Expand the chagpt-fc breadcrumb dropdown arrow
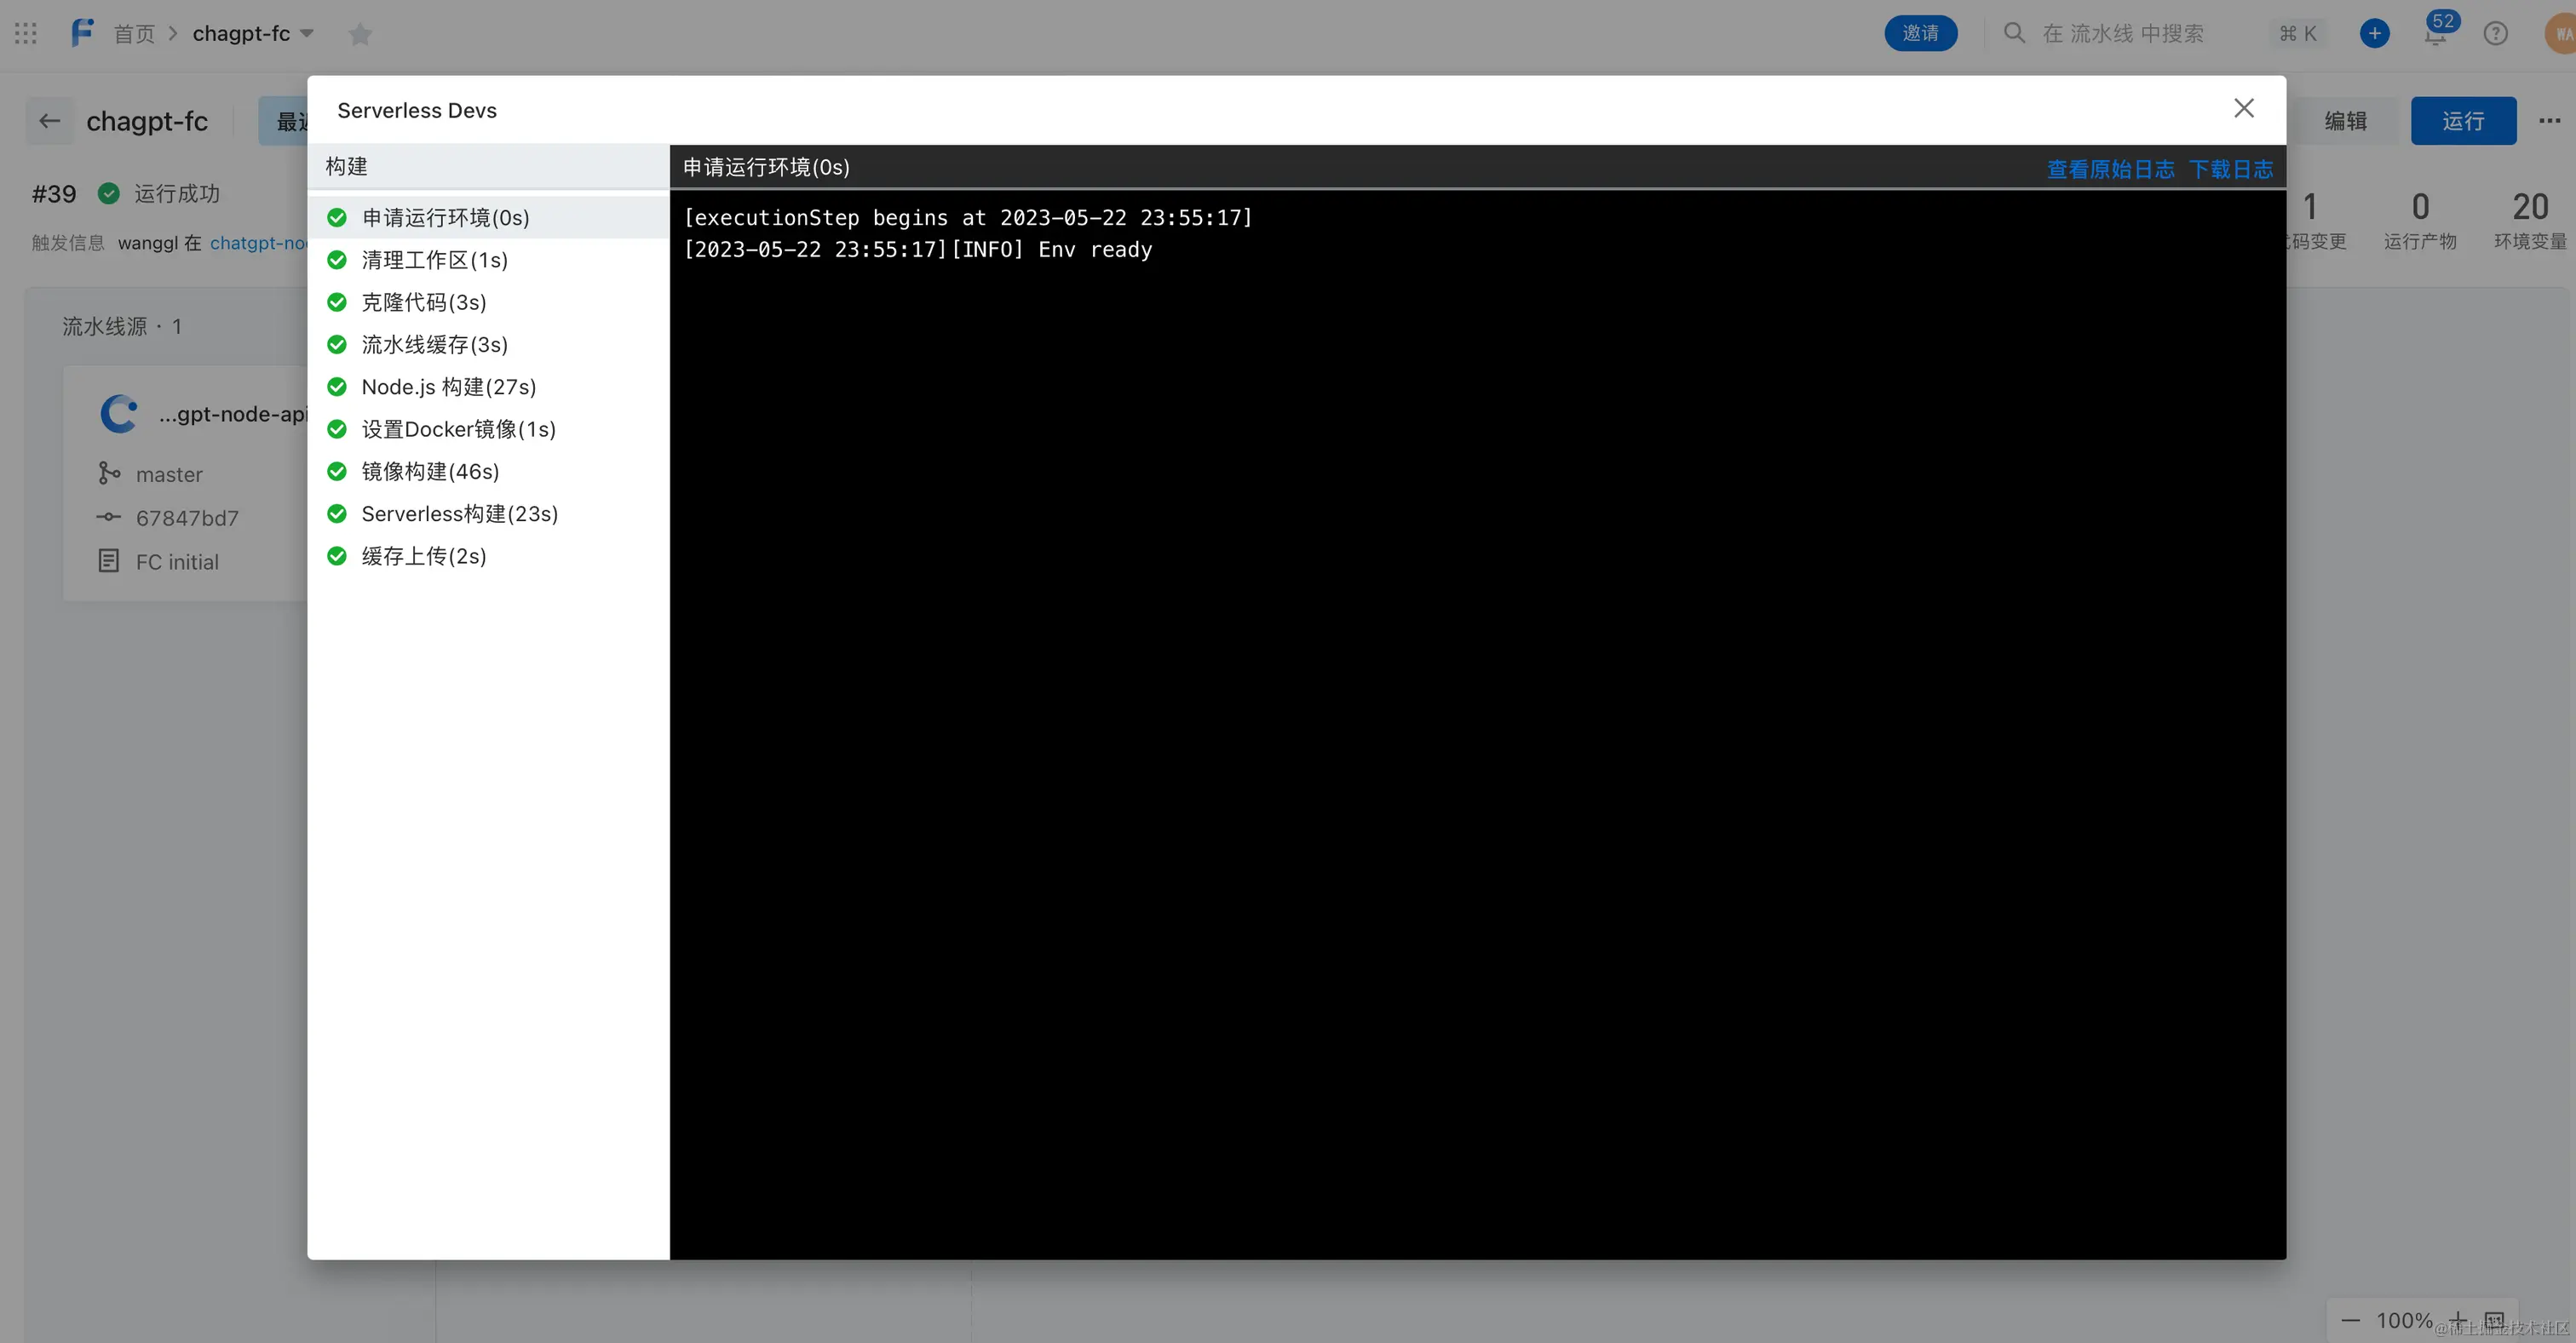This screenshot has width=2576, height=1343. tap(307, 34)
